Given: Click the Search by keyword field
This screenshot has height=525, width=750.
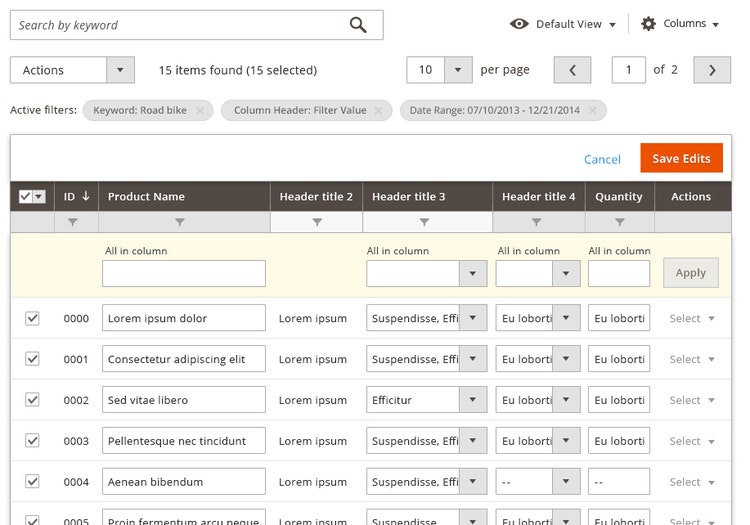Looking at the screenshot, I should click(180, 25).
